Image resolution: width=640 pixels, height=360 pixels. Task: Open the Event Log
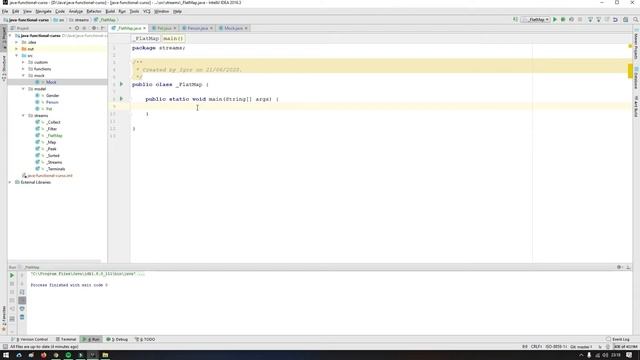(x=618, y=339)
